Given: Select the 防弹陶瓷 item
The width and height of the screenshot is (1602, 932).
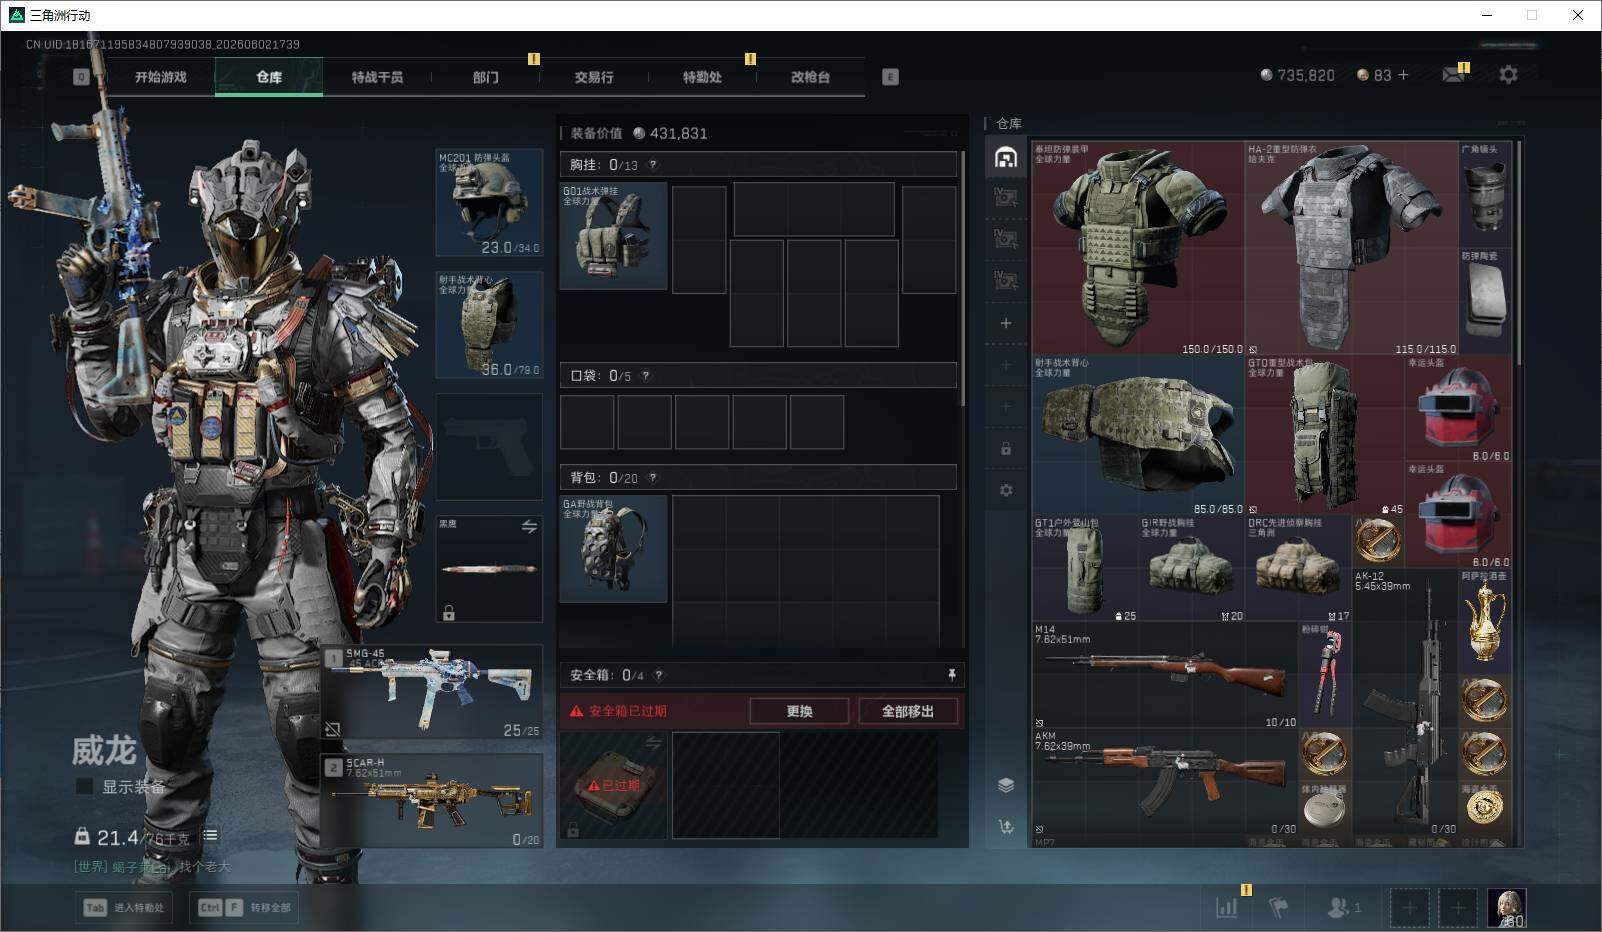Looking at the screenshot, I should coord(1485,302).
